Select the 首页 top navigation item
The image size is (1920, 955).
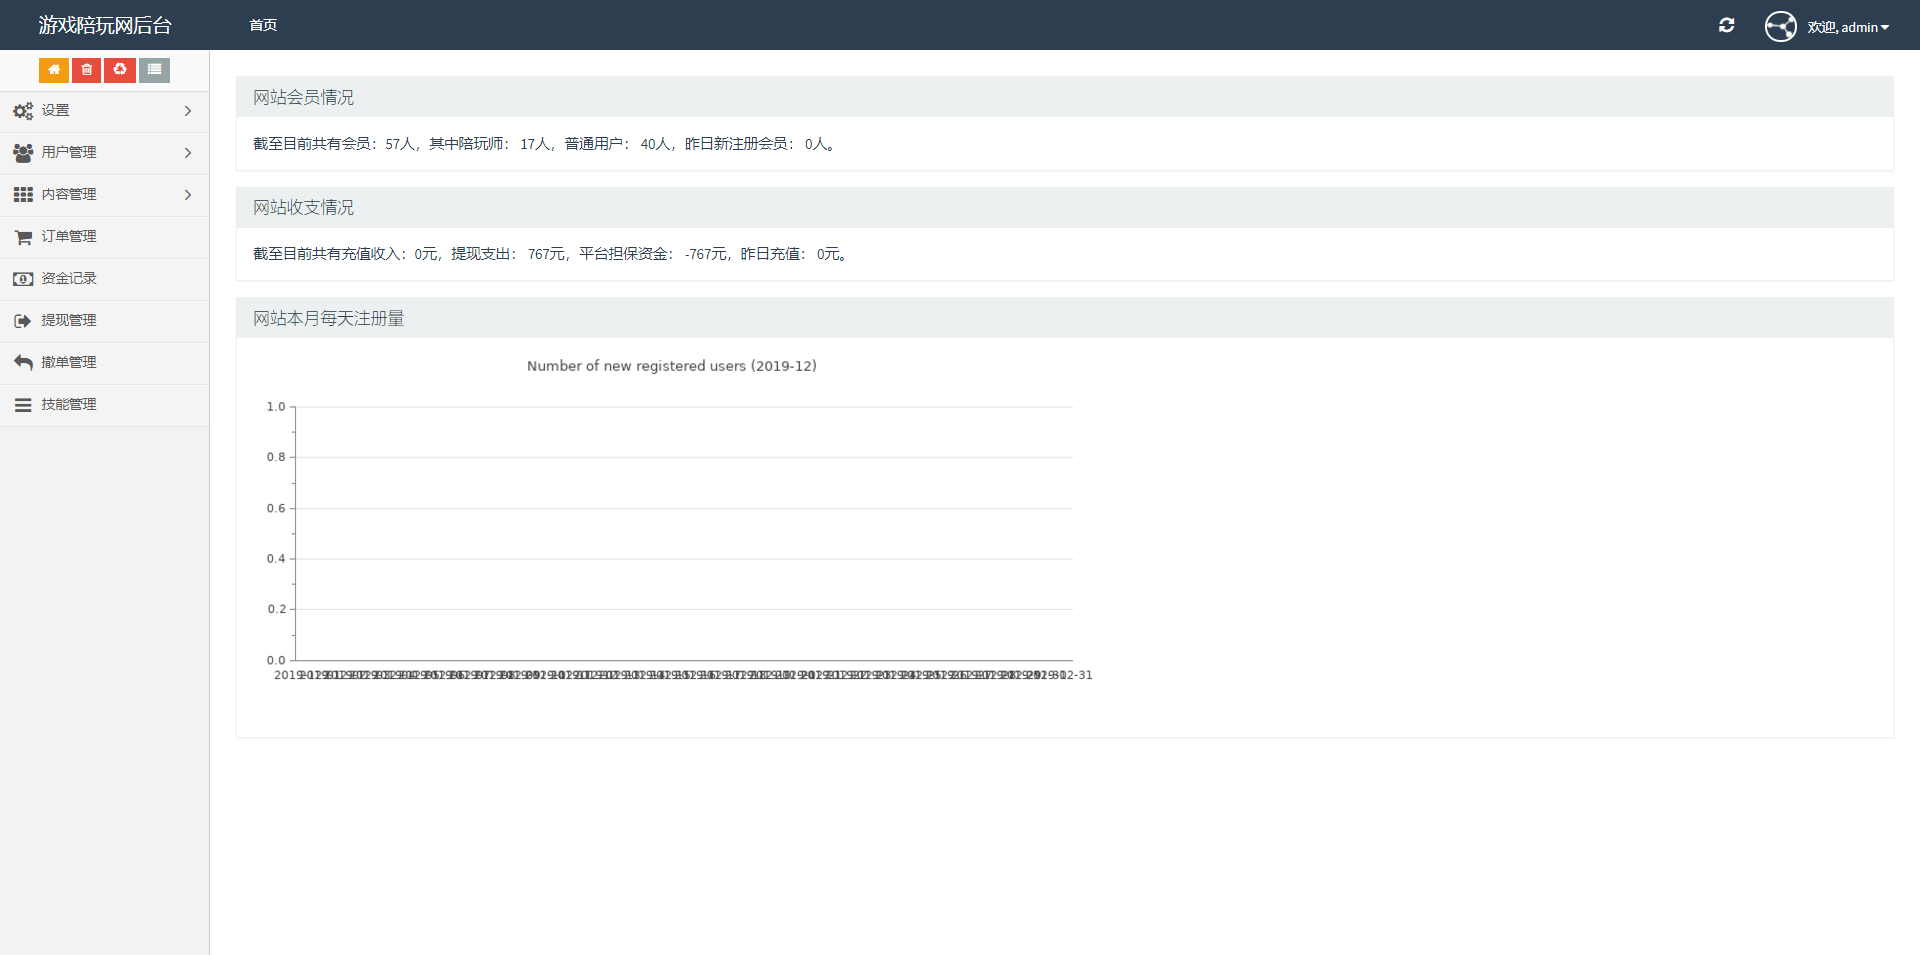point(263,25)
